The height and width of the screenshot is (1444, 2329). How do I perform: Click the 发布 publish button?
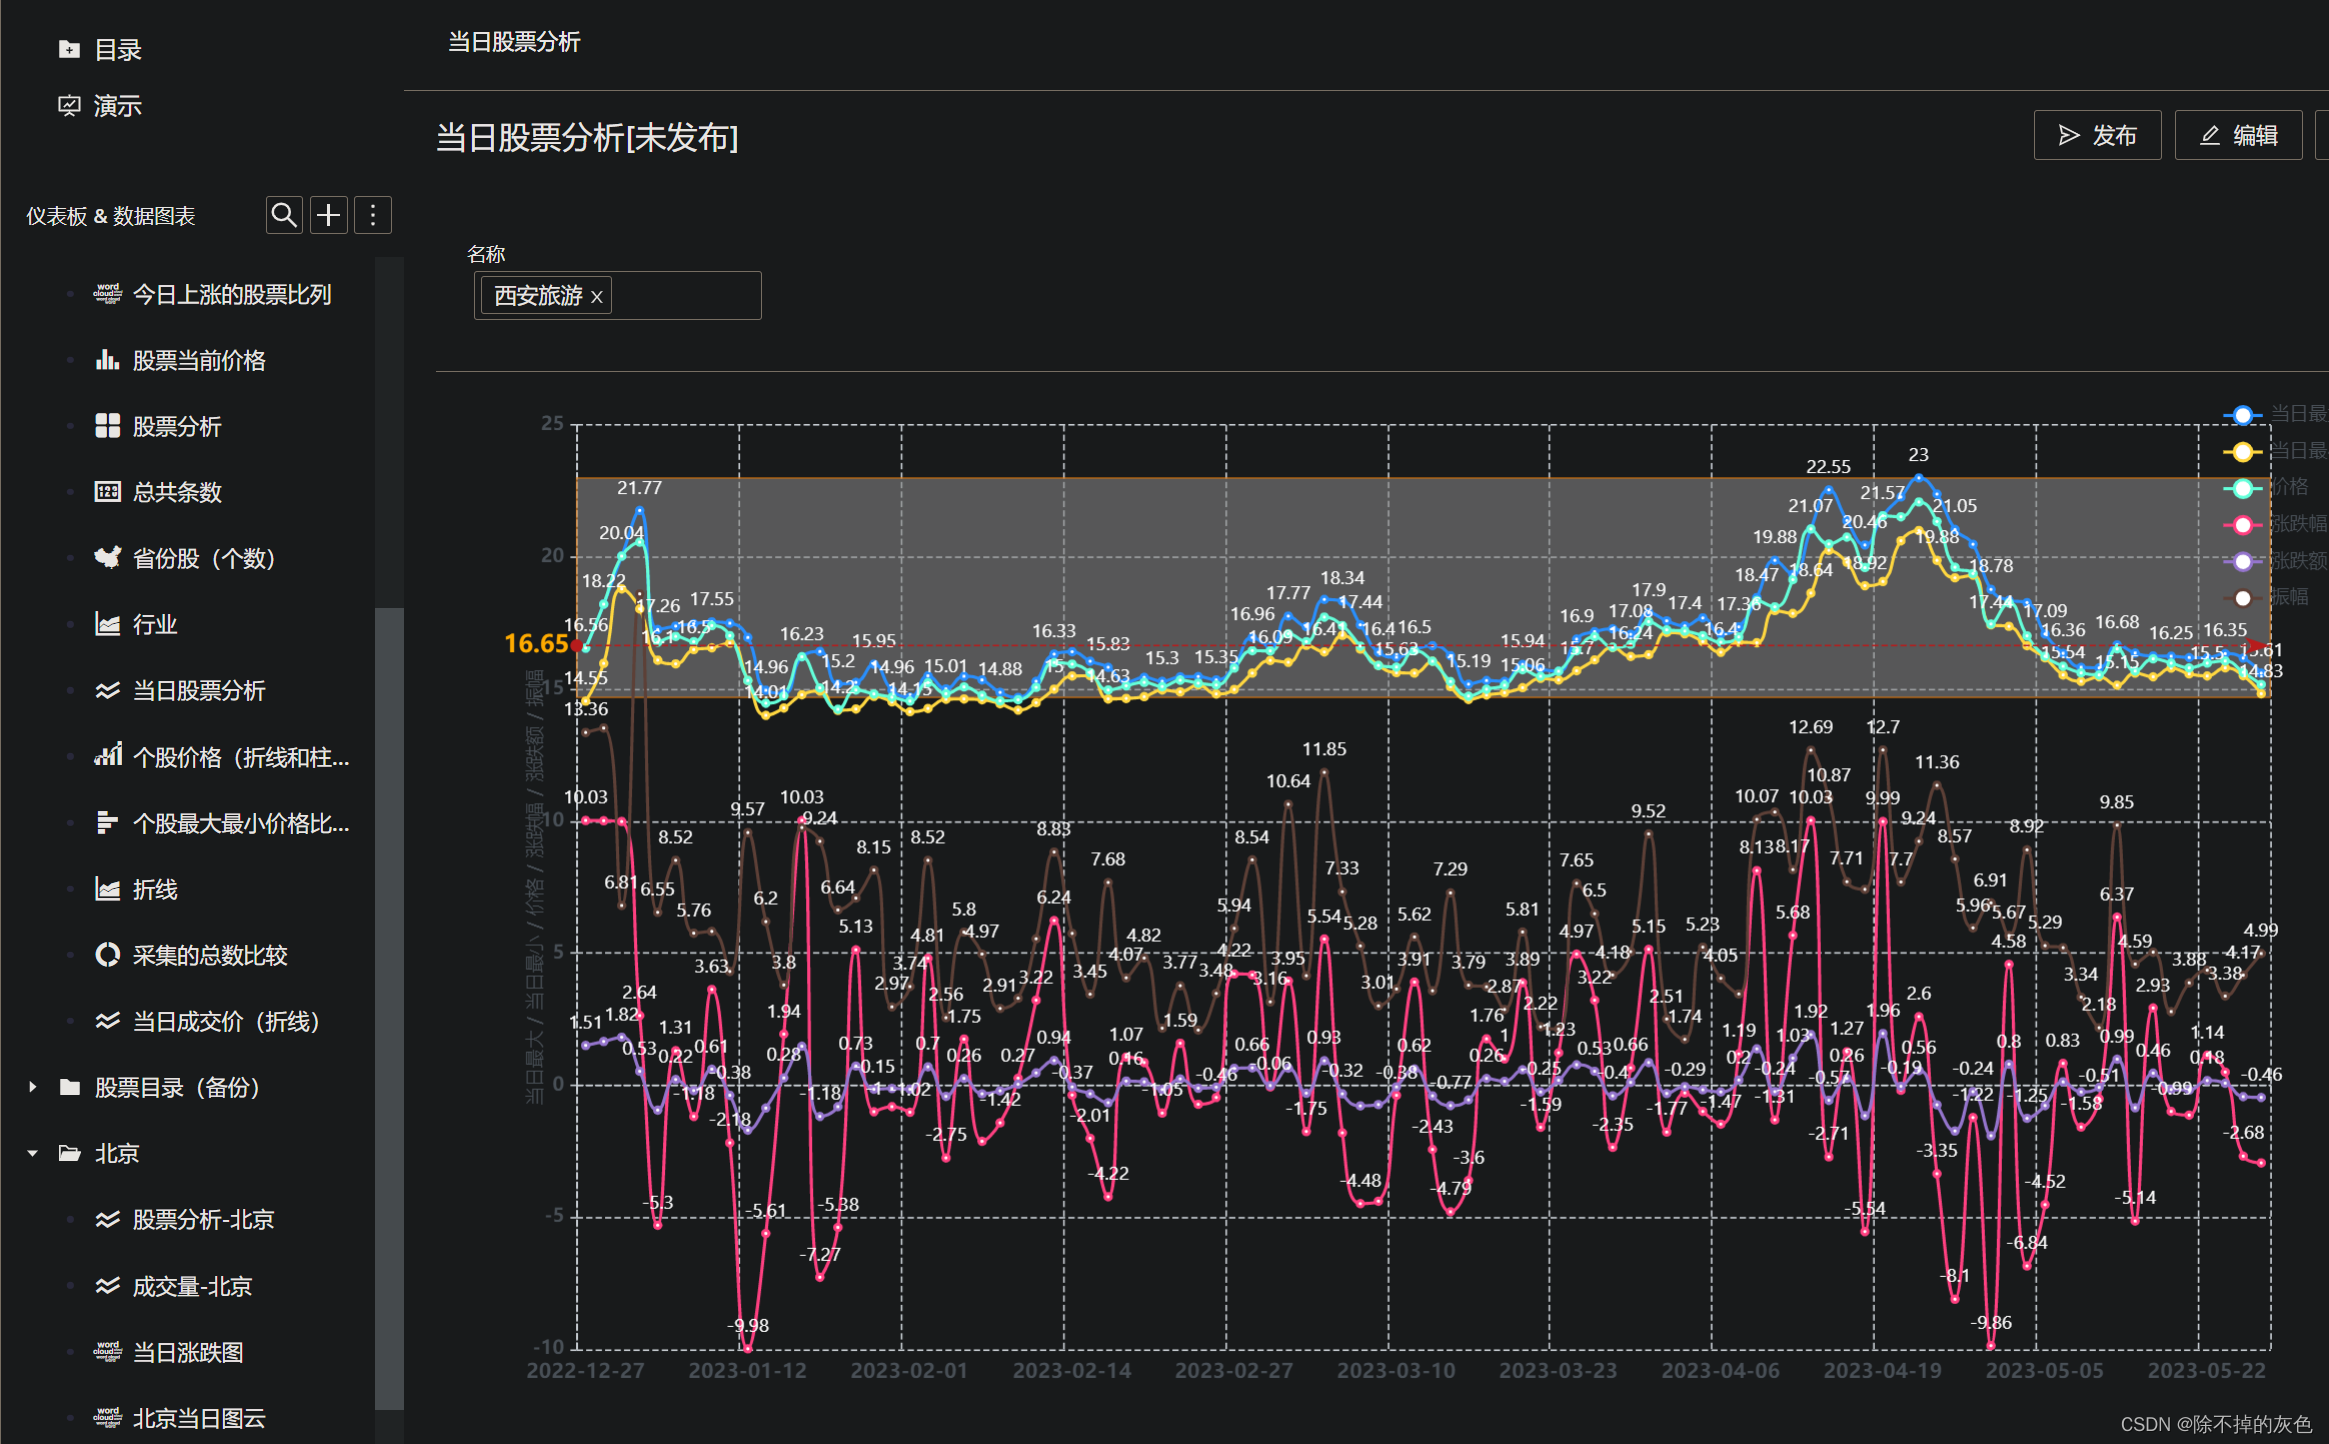(2097, 135)
